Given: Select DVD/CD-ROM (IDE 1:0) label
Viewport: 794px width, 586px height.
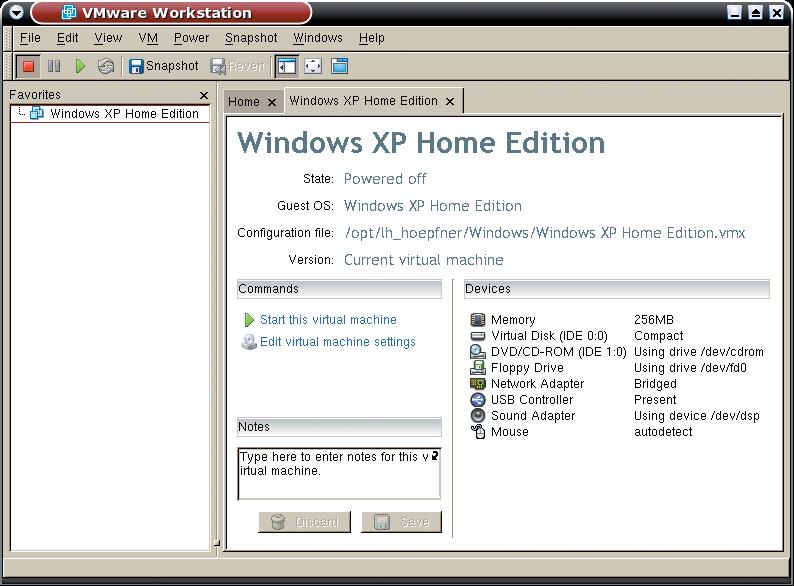Looking at the screenshot, I should pyautogui.click(x=559, y=351).
